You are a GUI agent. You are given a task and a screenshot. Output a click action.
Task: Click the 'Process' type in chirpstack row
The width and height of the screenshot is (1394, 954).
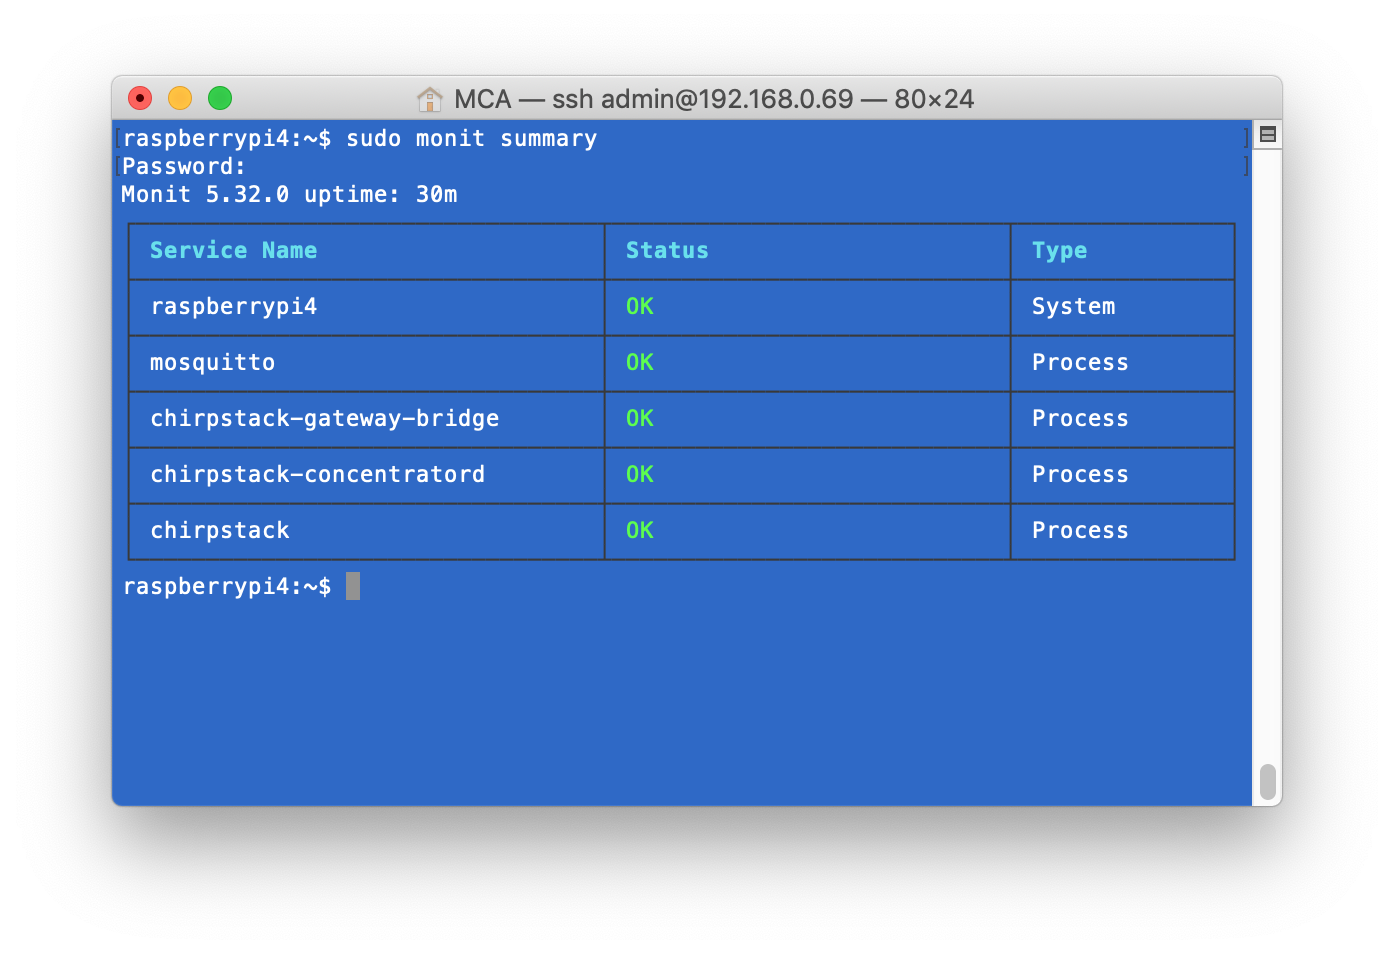click(1080, 531)
